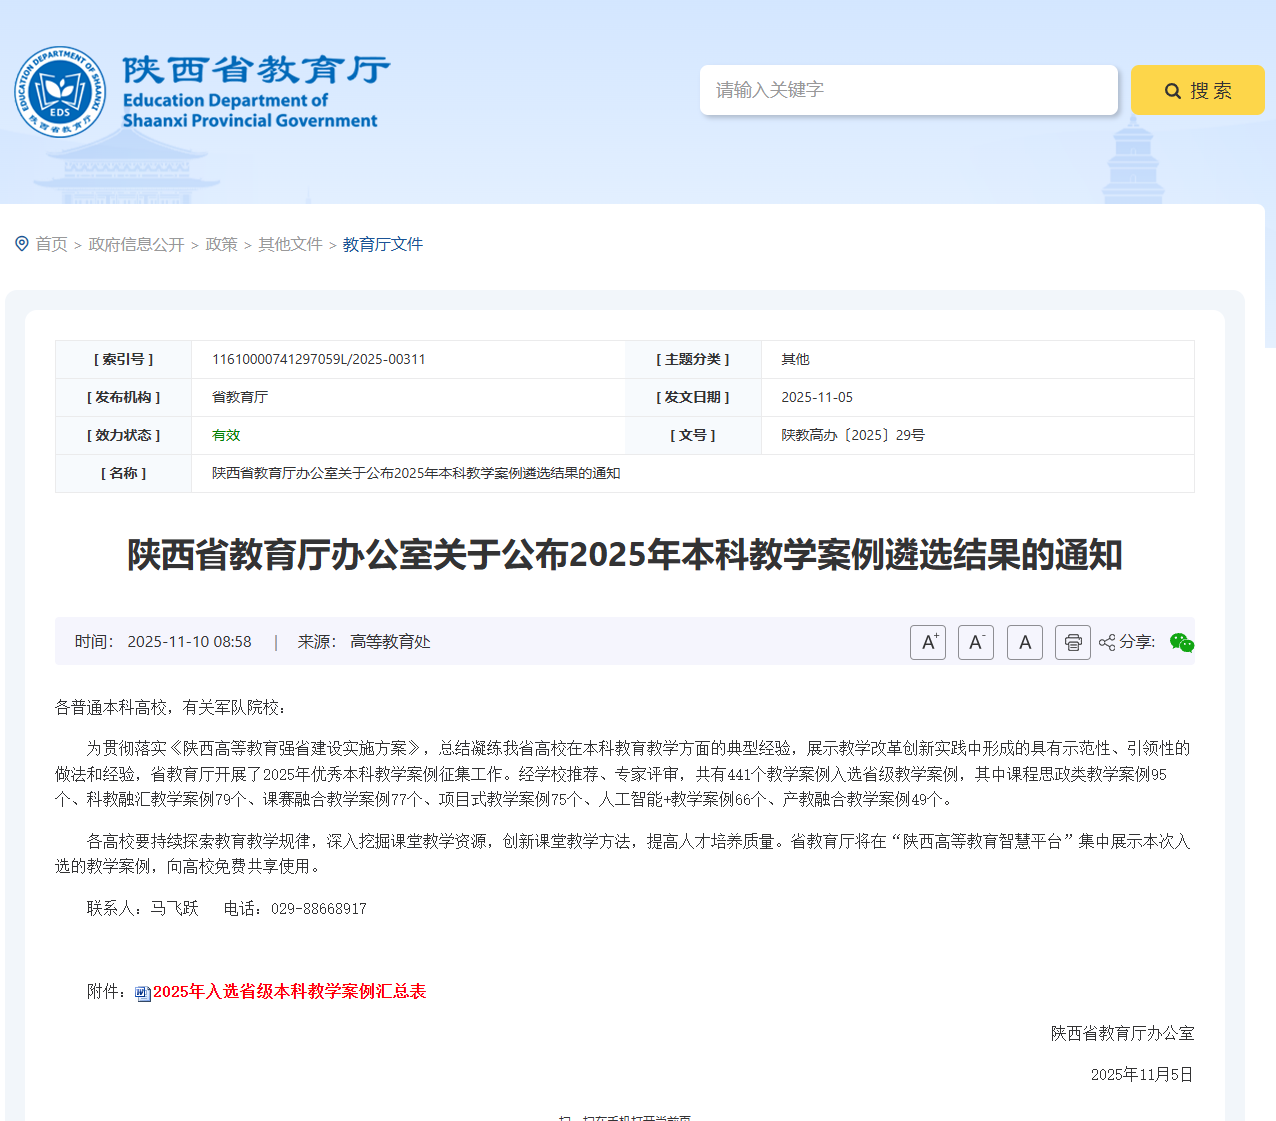Download attachment 2025年入选省级本科教学案例汇总表

289,992
